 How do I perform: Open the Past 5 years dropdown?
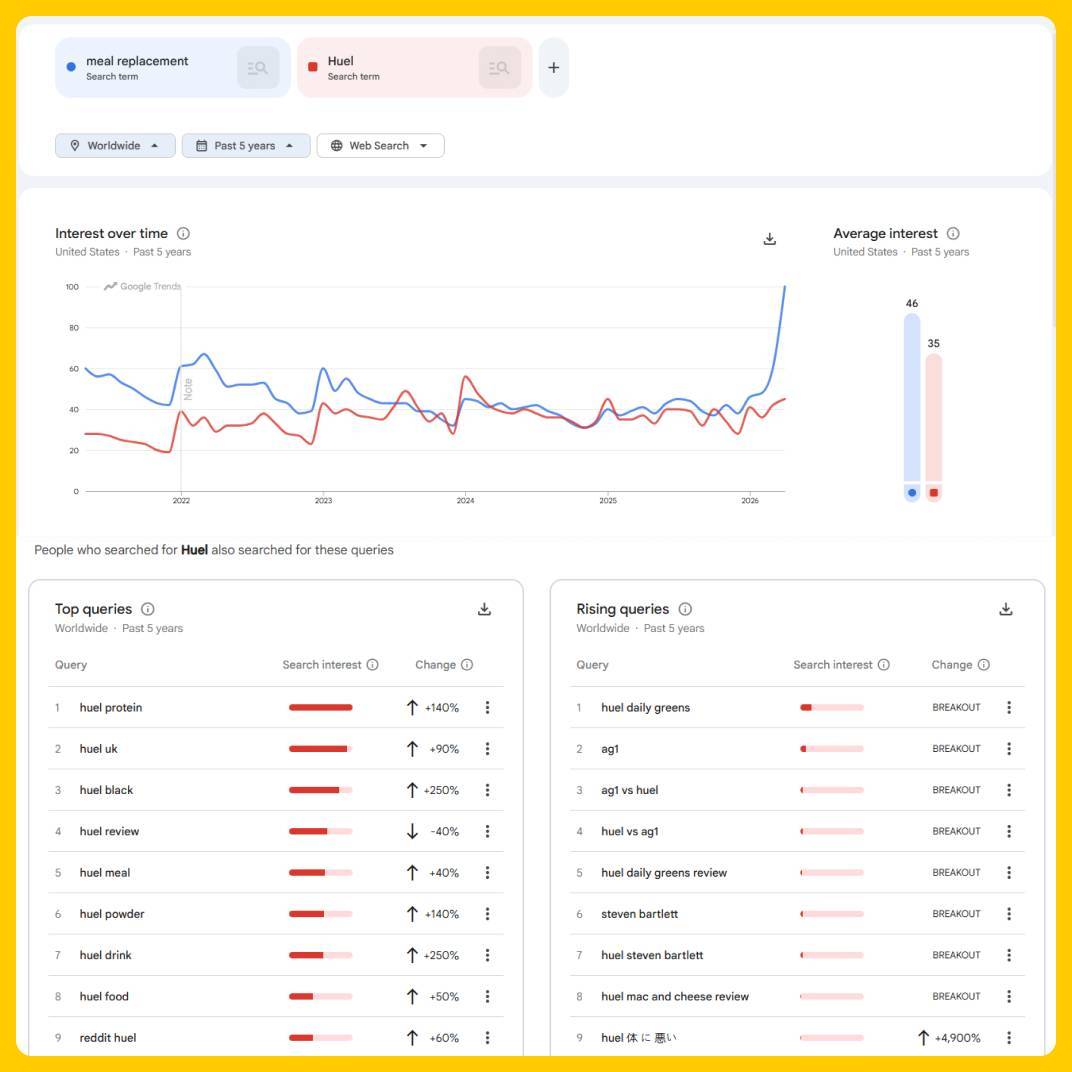[x=245, y=146]
